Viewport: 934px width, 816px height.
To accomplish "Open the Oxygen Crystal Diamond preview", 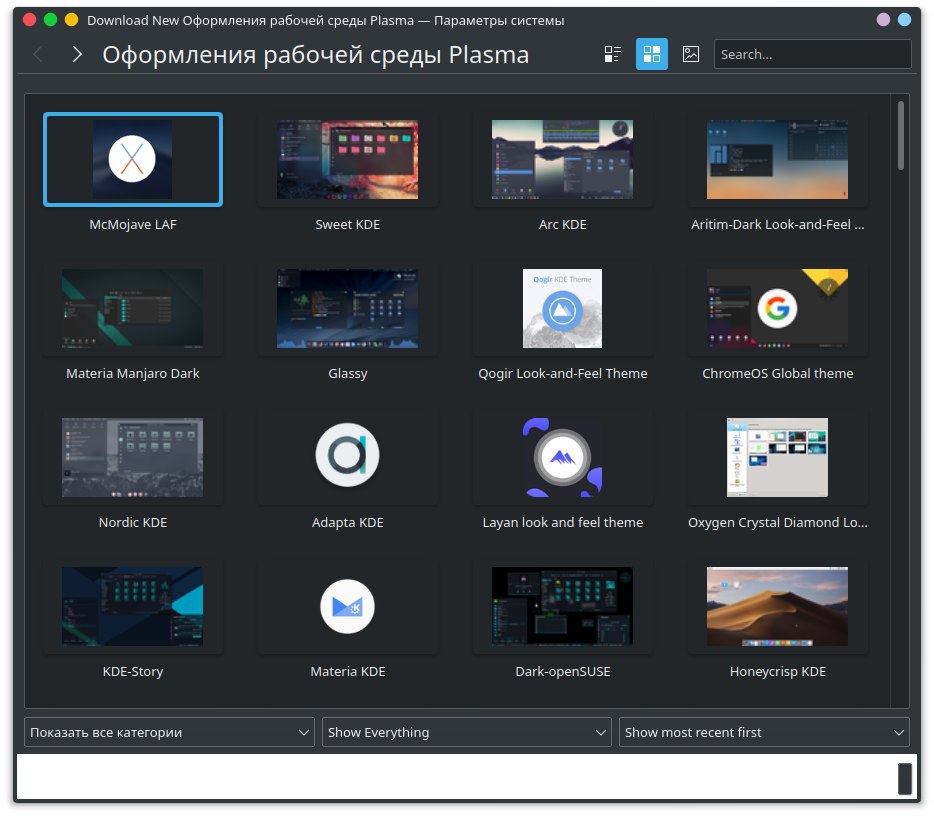I will (777, 457).
